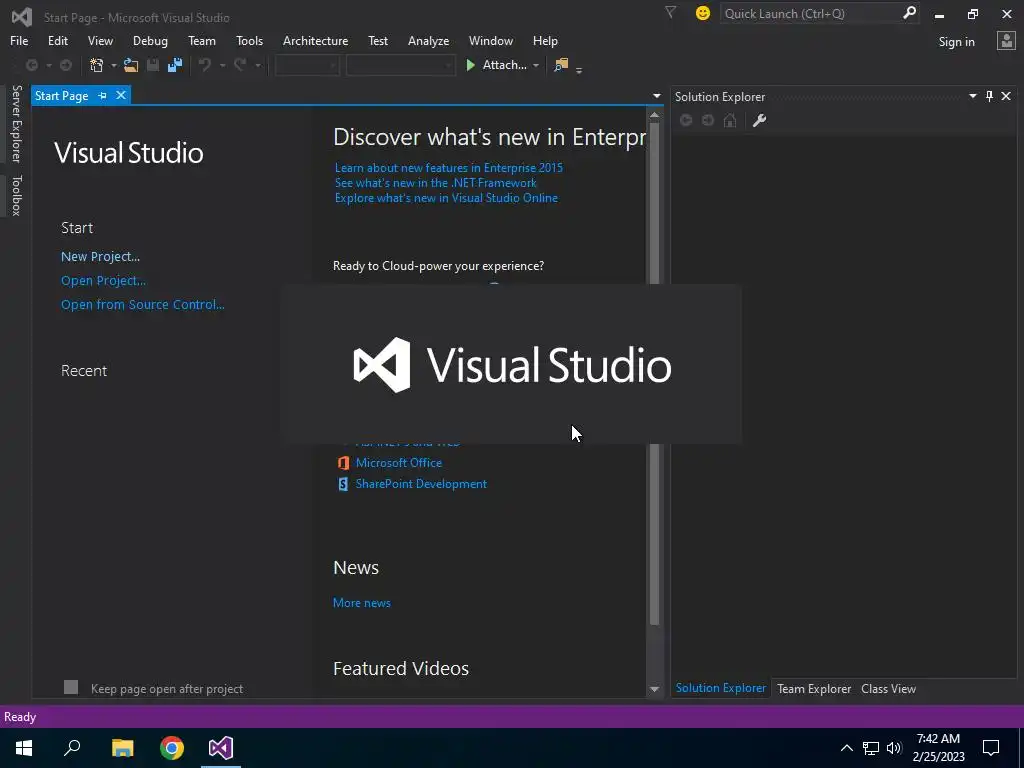Screen dimensions: 1024x768
Task: Click the taskbar search icon
Action: point(72,748)
